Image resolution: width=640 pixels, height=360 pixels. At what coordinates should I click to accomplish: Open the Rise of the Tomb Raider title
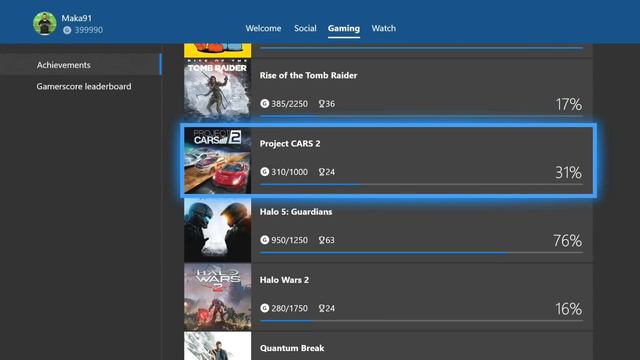pos(309,76)
